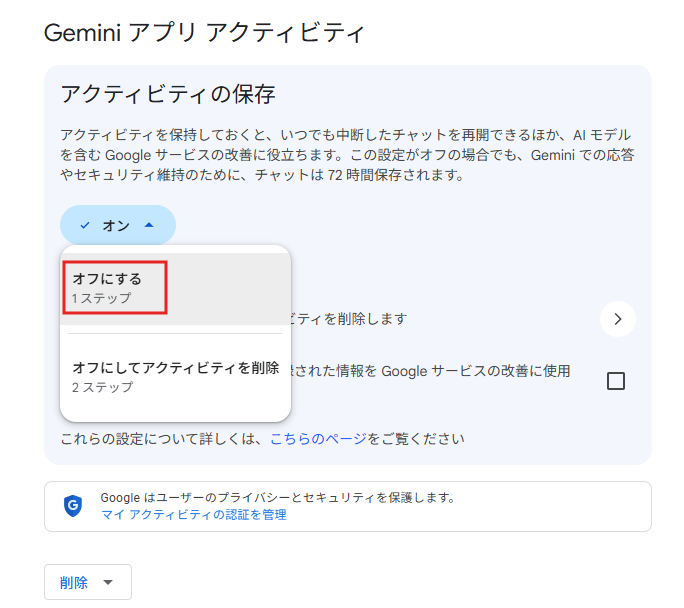Open the 削除 dropdown button
This screenshot has height=608, width=684.
coord(87,583)
